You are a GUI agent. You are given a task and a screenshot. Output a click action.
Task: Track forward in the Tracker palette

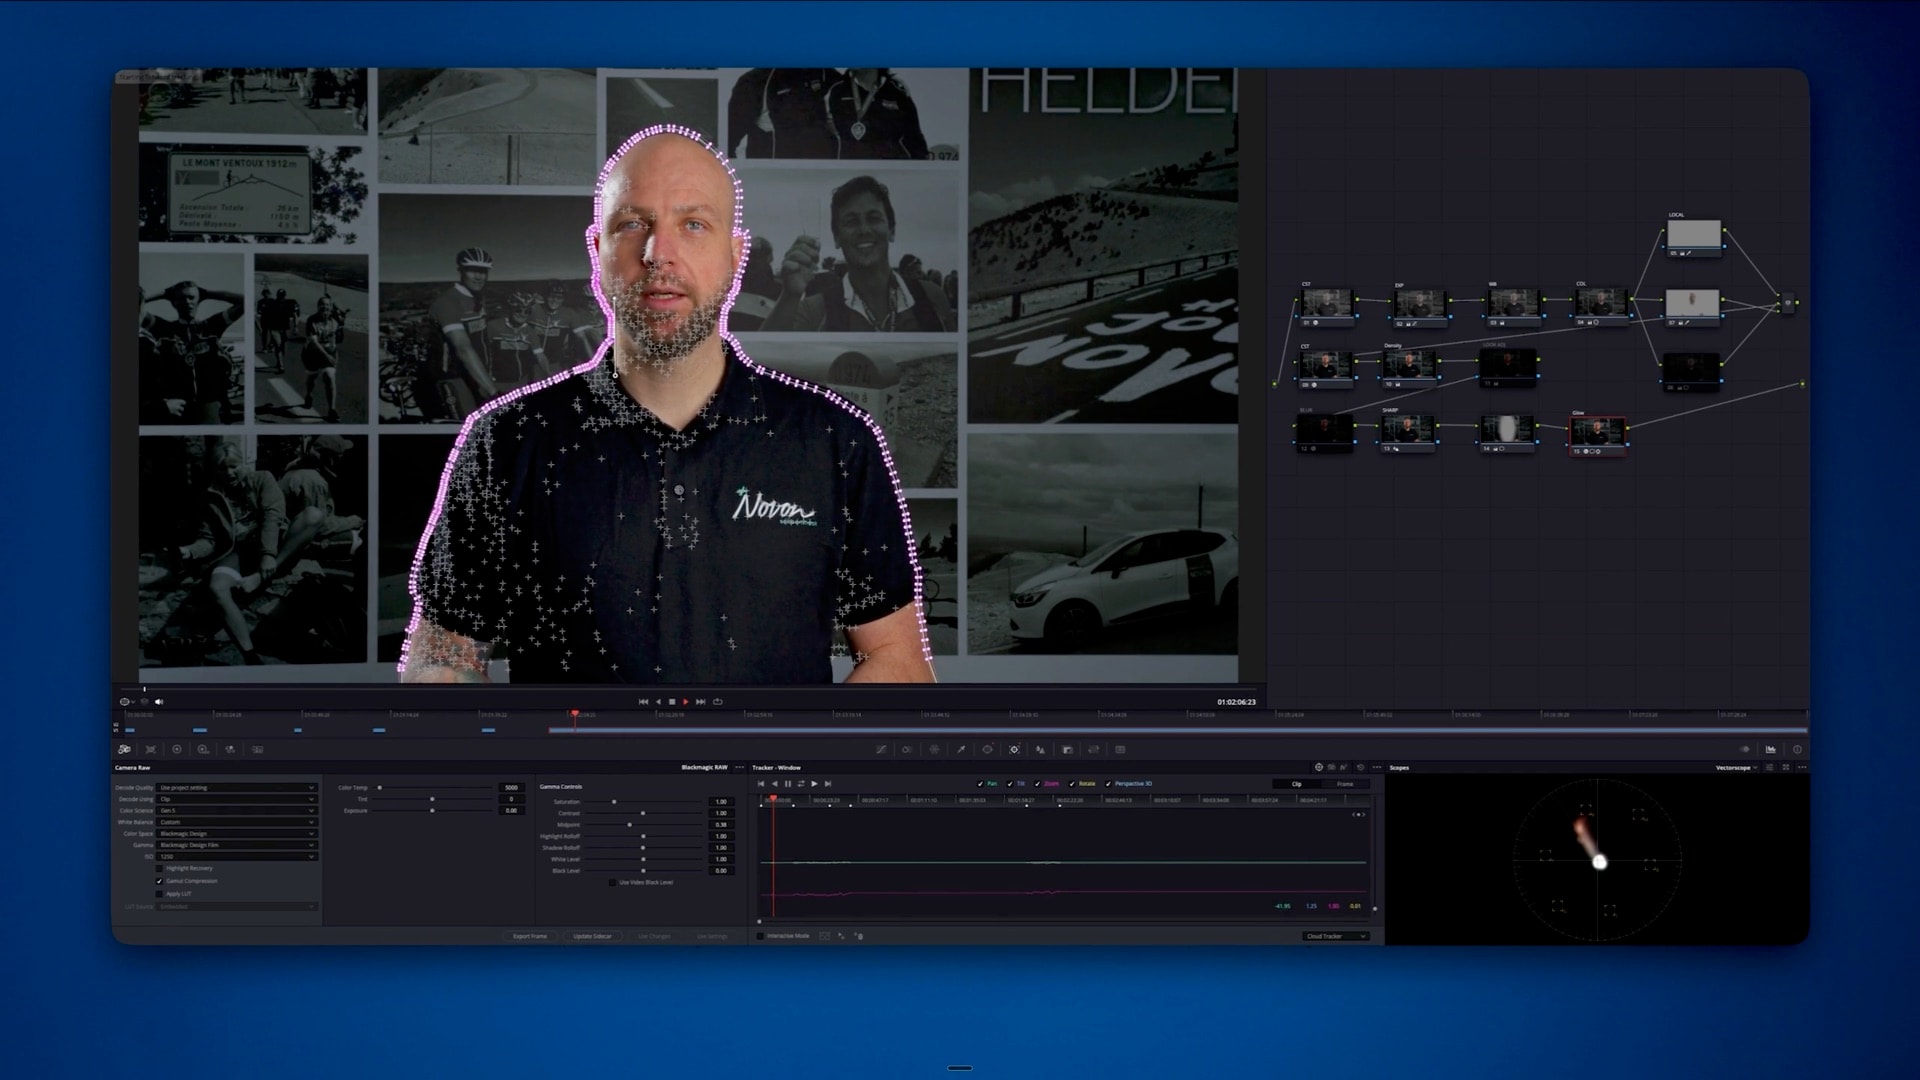814,784
